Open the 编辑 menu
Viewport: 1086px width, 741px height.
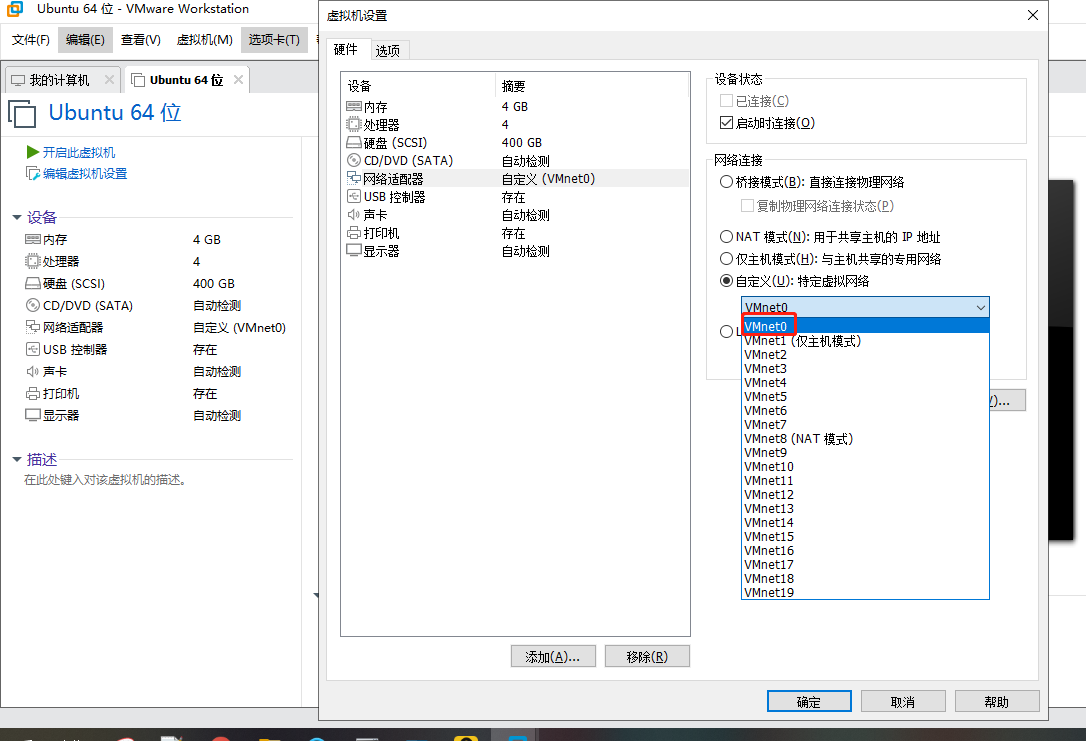pos(85,40)
